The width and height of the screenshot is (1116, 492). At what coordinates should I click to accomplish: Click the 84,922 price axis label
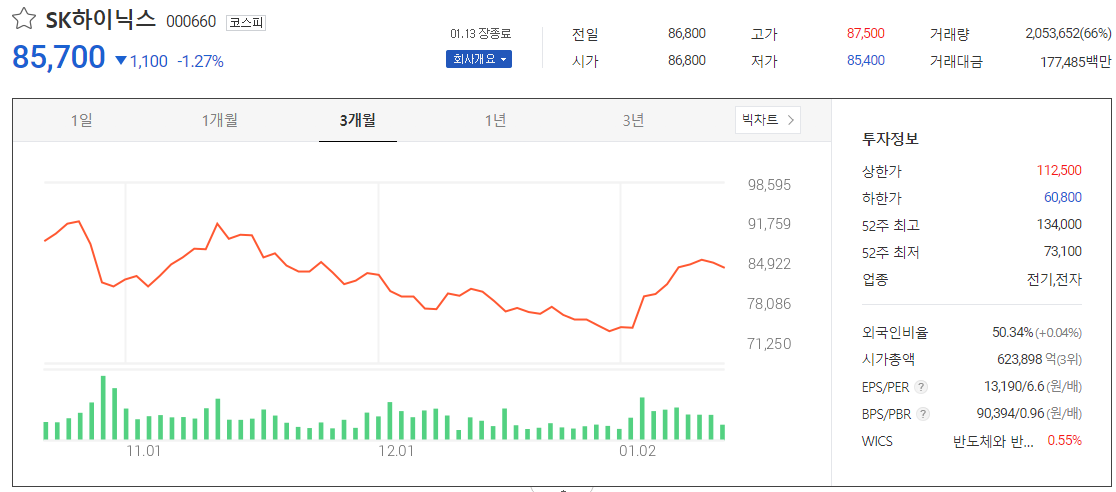pos(769,264)
